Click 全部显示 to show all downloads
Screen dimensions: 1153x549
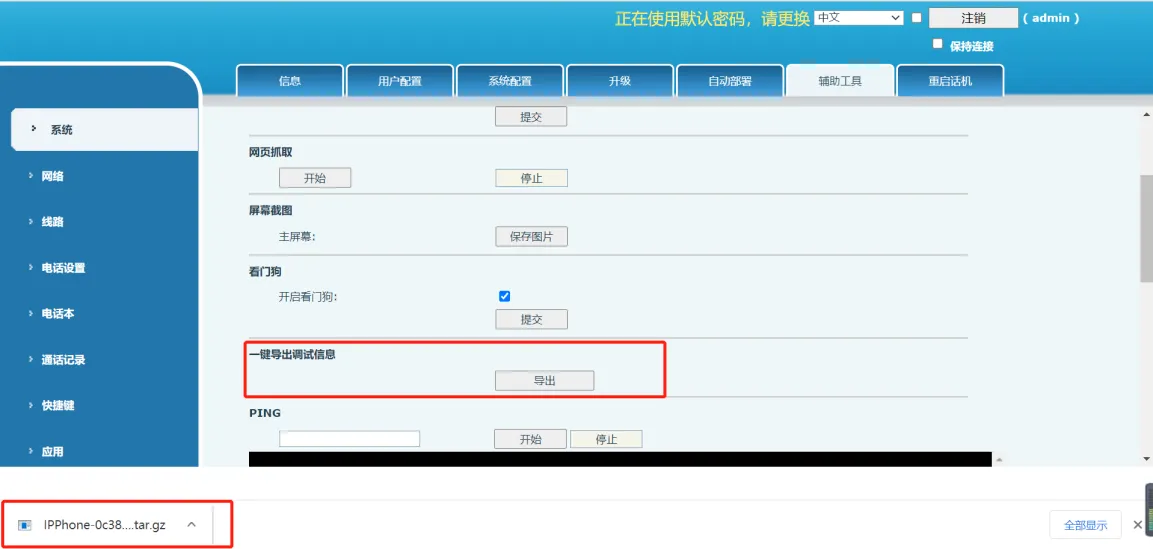(x=1085, y=525)
